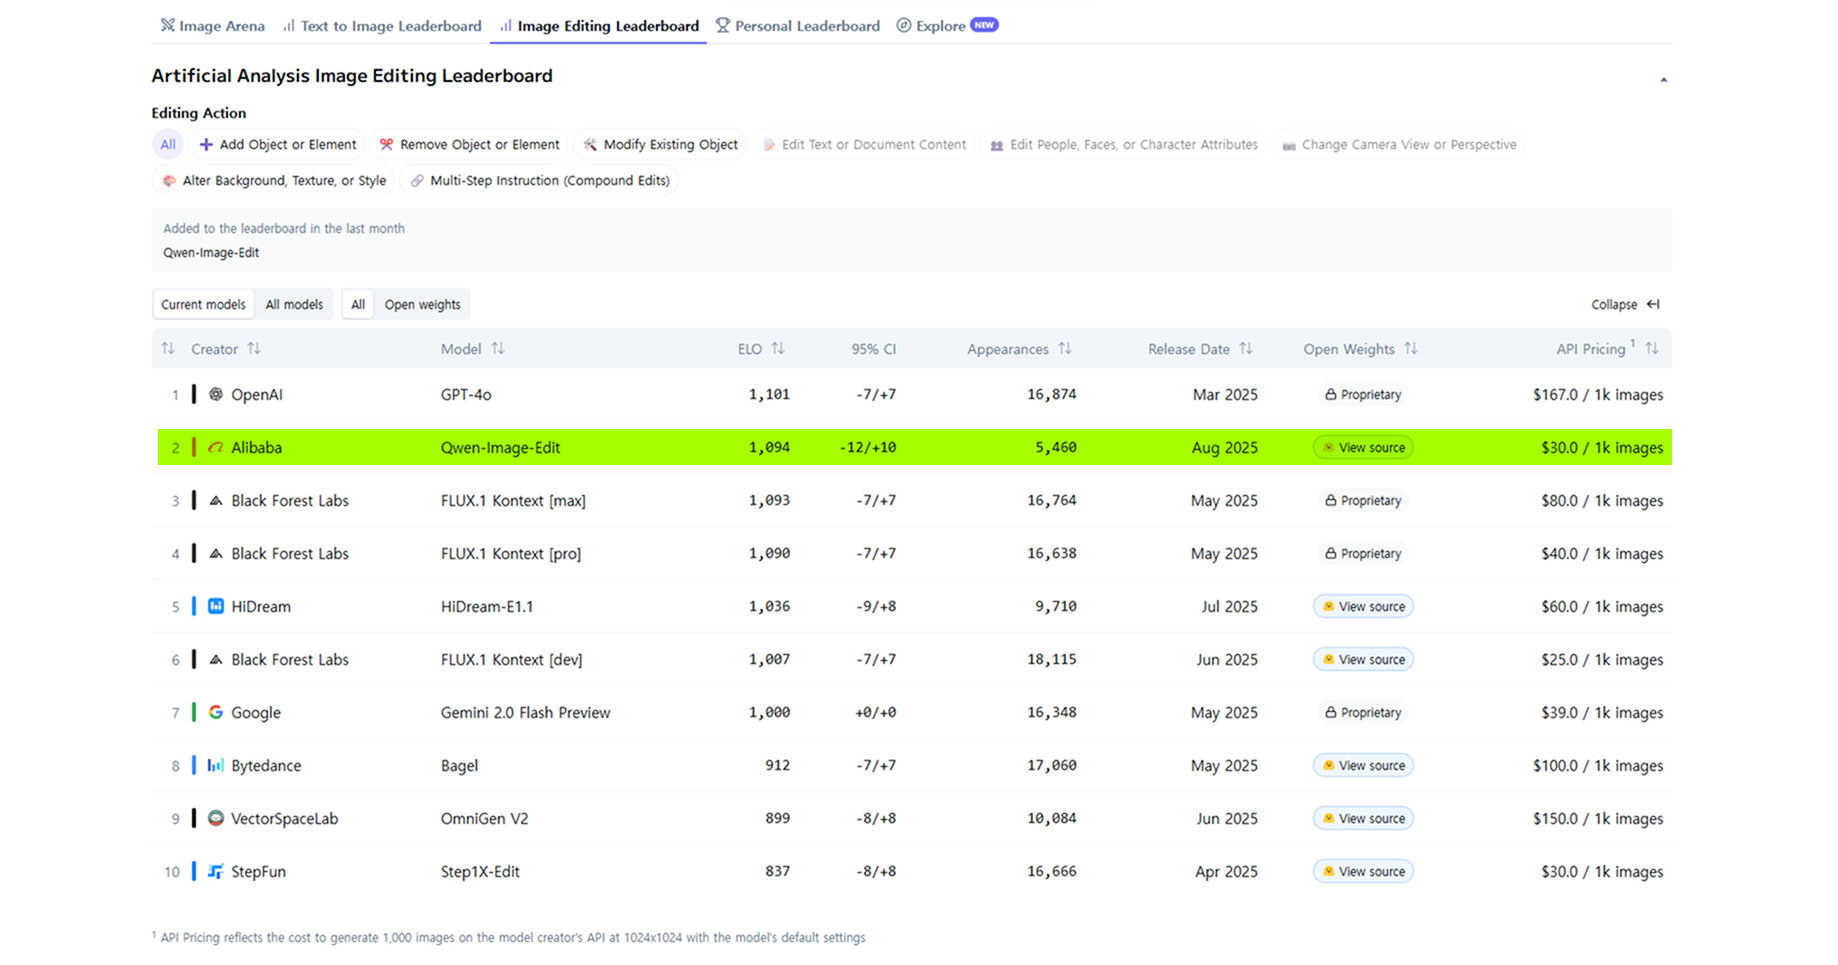This screenshot has width=1838, height=965.
Task: Select Image Editing Leaderboard tab
Action: (599, 26)
